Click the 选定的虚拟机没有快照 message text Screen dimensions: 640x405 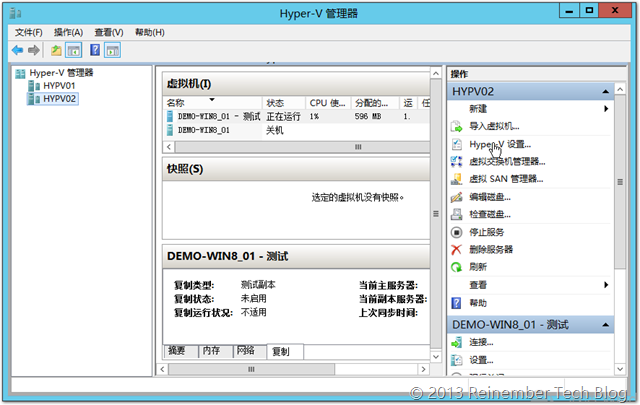click(358, 198)
